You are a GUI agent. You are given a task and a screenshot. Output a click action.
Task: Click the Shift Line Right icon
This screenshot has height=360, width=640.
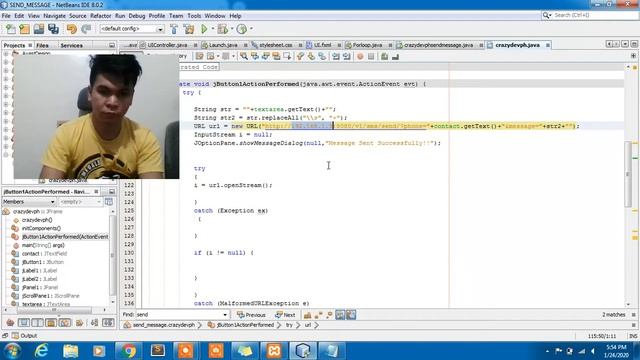tap(347, 56)
